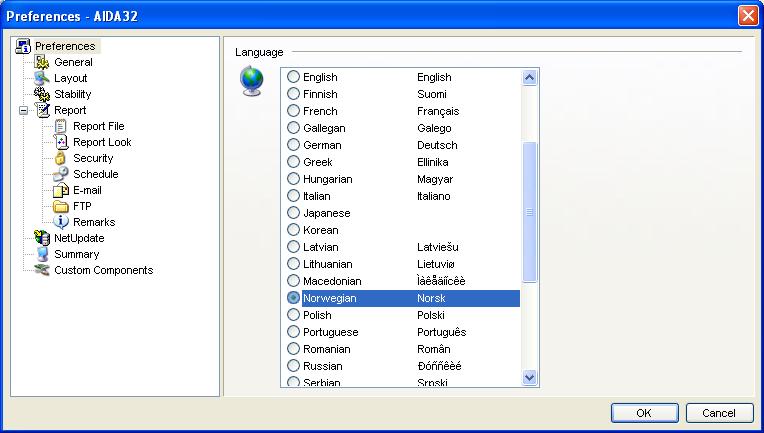Screen dimensions: 764x433
Task: Open the Custom Components page
Action: [104, 270]
